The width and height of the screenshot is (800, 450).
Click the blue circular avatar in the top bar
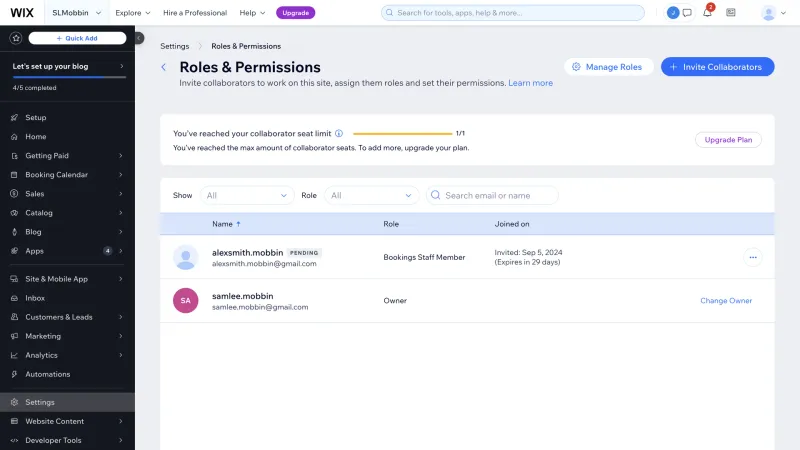673,13
